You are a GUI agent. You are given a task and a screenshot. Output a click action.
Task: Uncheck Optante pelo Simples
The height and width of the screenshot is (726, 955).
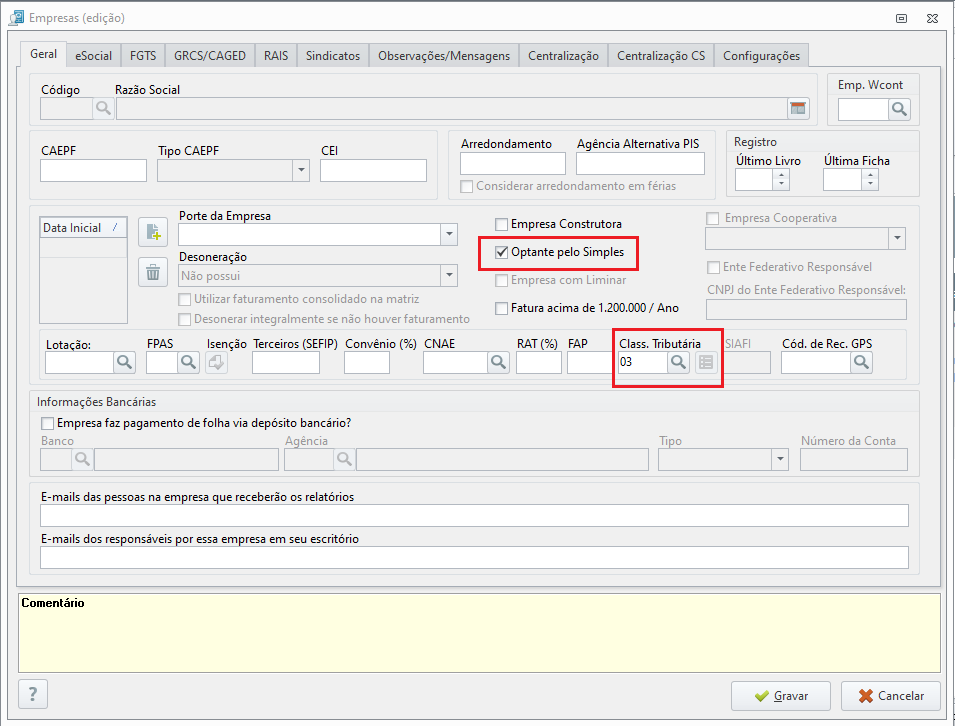coord(501,252)
